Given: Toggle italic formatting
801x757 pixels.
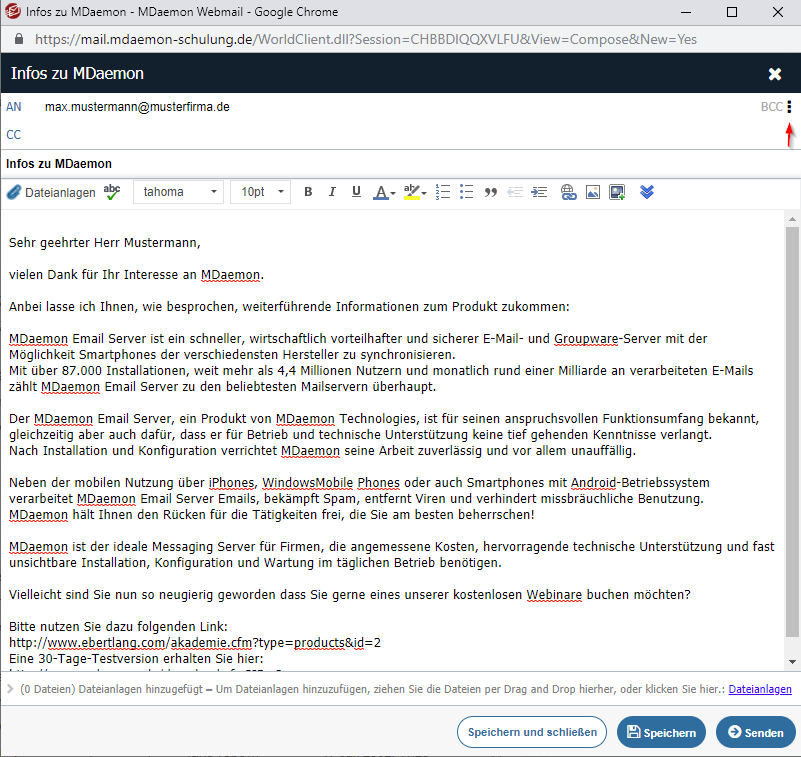Looking at the screenshot, I should (x=332, y=192).
